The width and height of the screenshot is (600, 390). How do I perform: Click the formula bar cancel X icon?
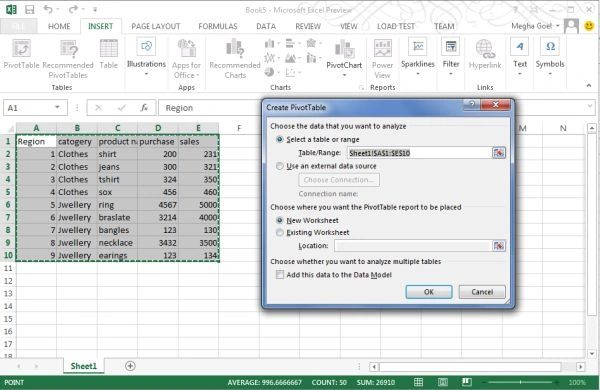(x=98, y=108)
